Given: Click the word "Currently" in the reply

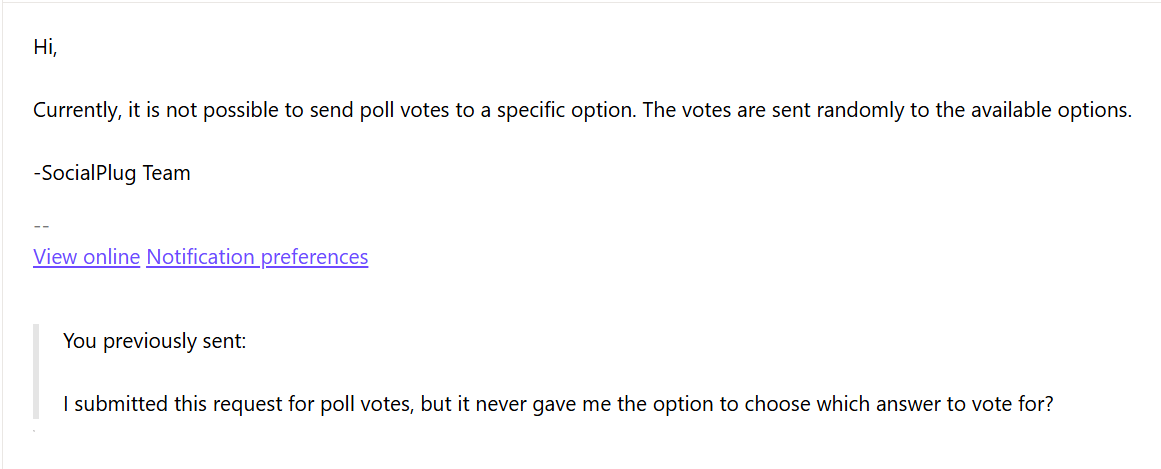Looking at the screenshot, I should click(x=76, y=110).
